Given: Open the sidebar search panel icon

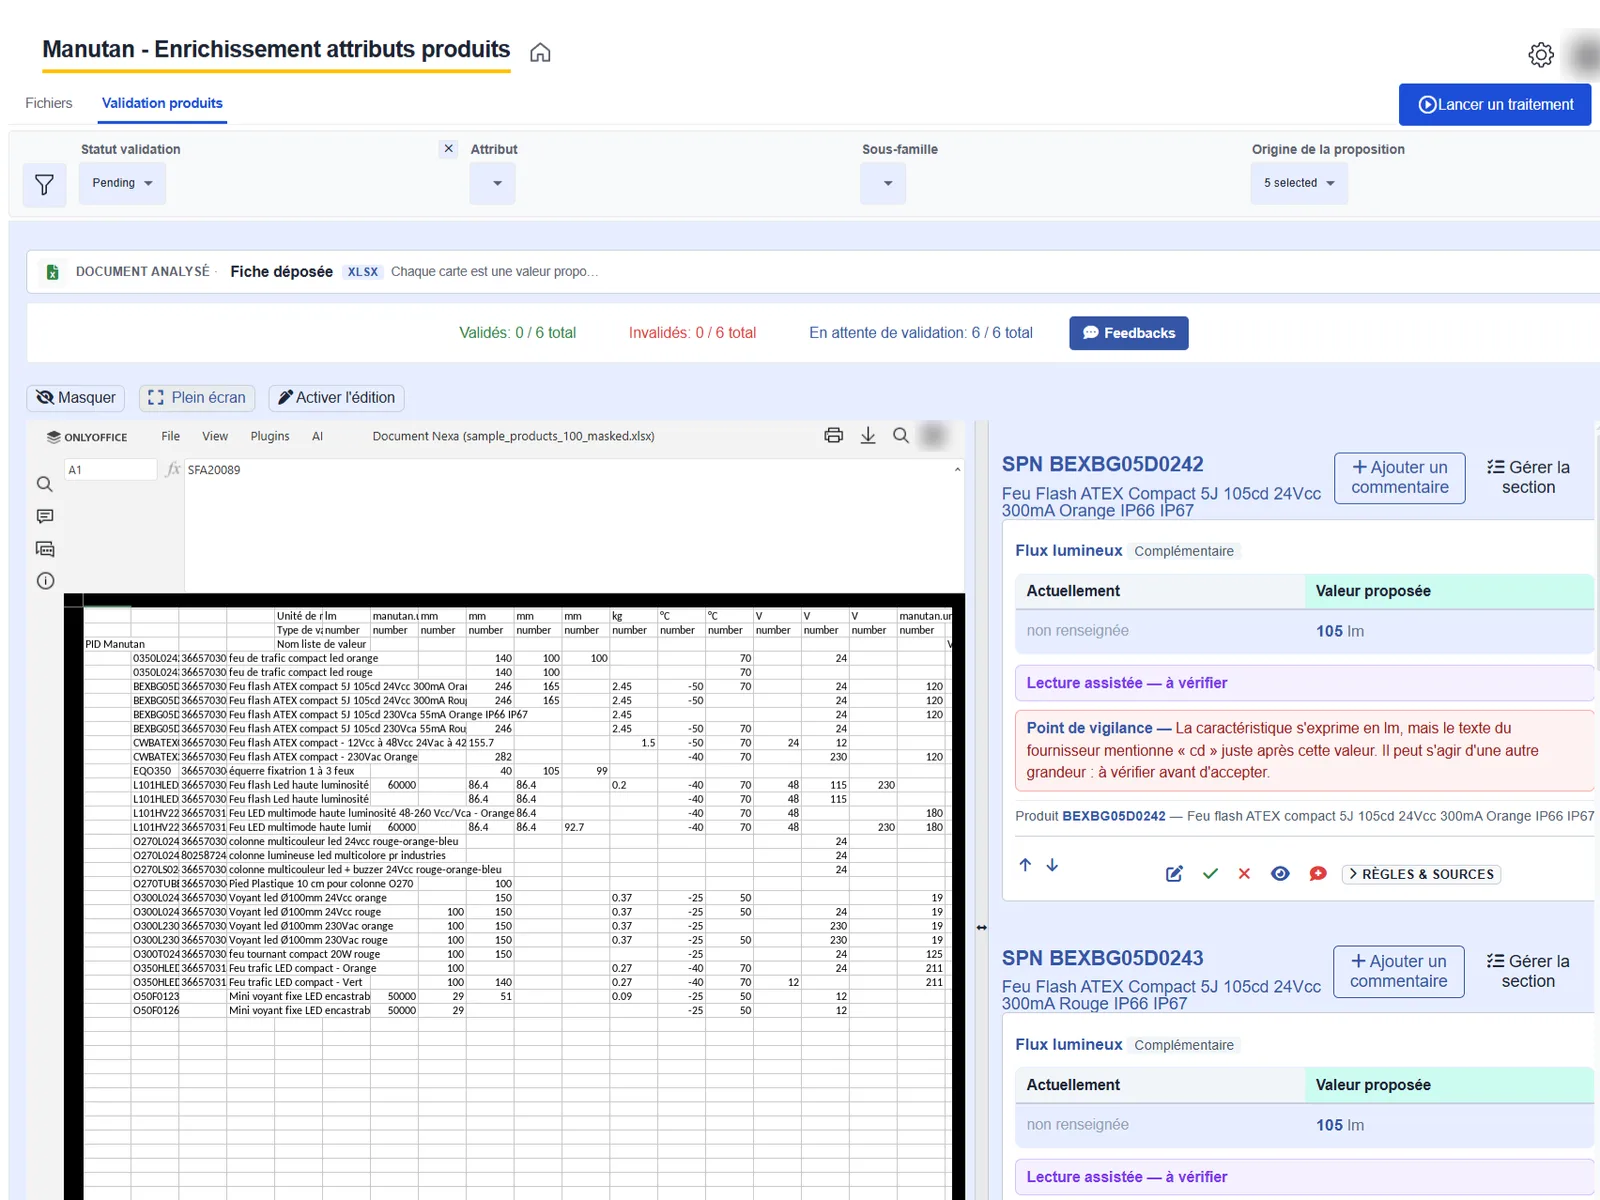Looking at the screenshot, I should click(x=45, y=484).
